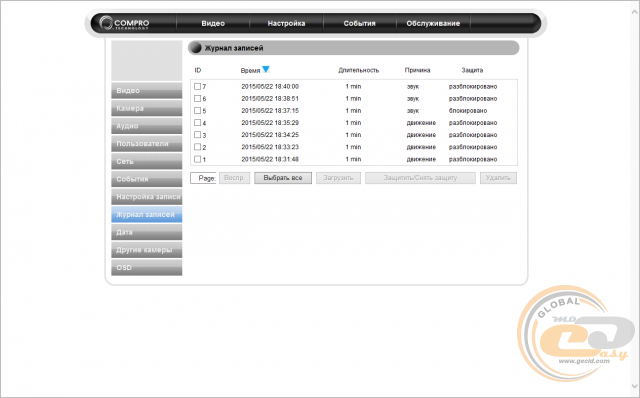Click the timestamp 2015/05/22 18:31:48

(270, 159)
